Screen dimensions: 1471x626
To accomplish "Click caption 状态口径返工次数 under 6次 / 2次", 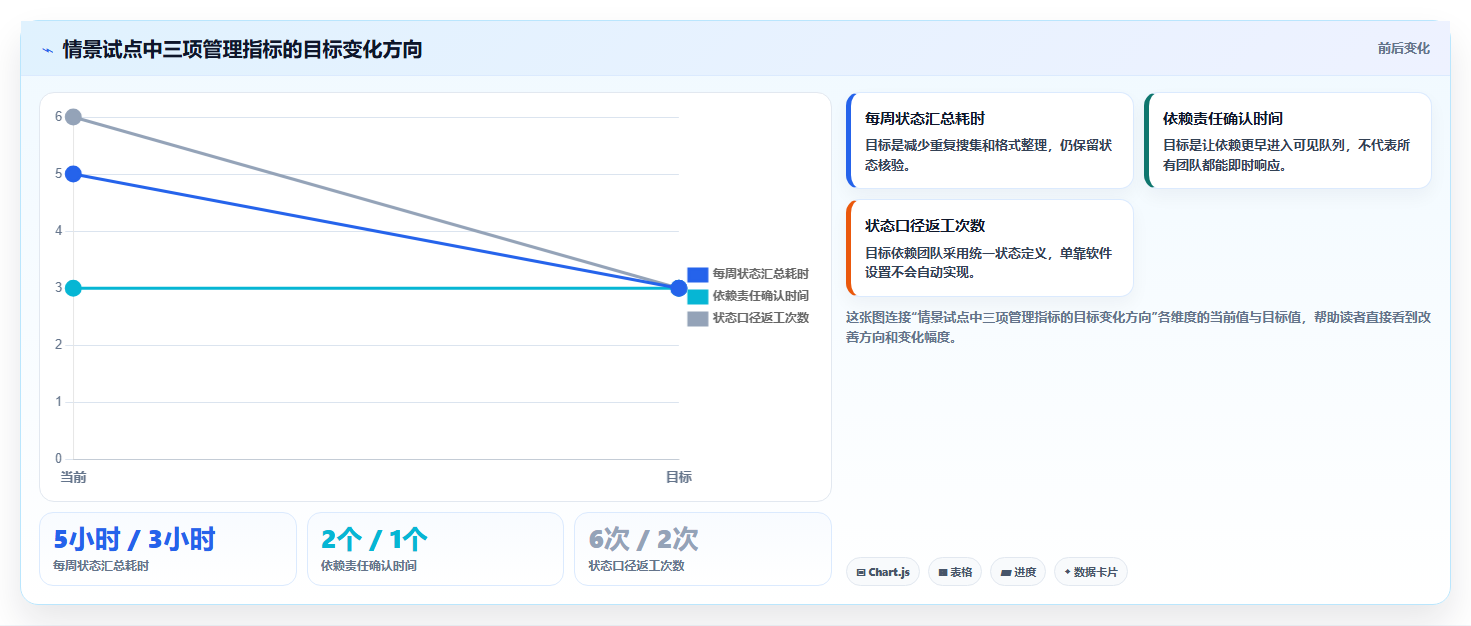I will (637, 566).
